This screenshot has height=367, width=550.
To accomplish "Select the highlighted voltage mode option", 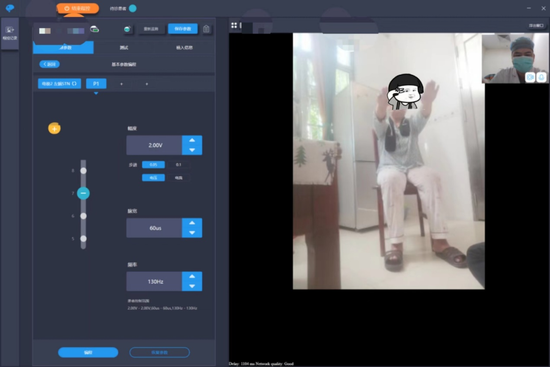I will coord(153,178).
